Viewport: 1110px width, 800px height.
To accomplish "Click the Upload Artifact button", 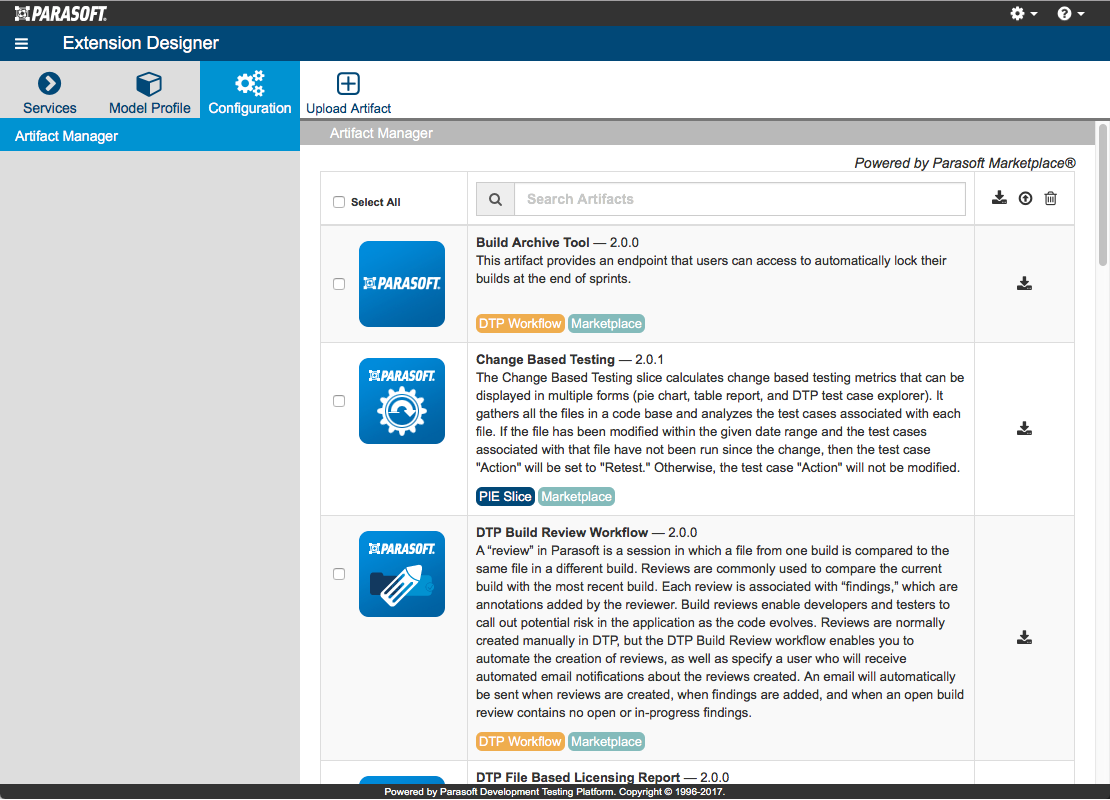I will coord(348,92).
